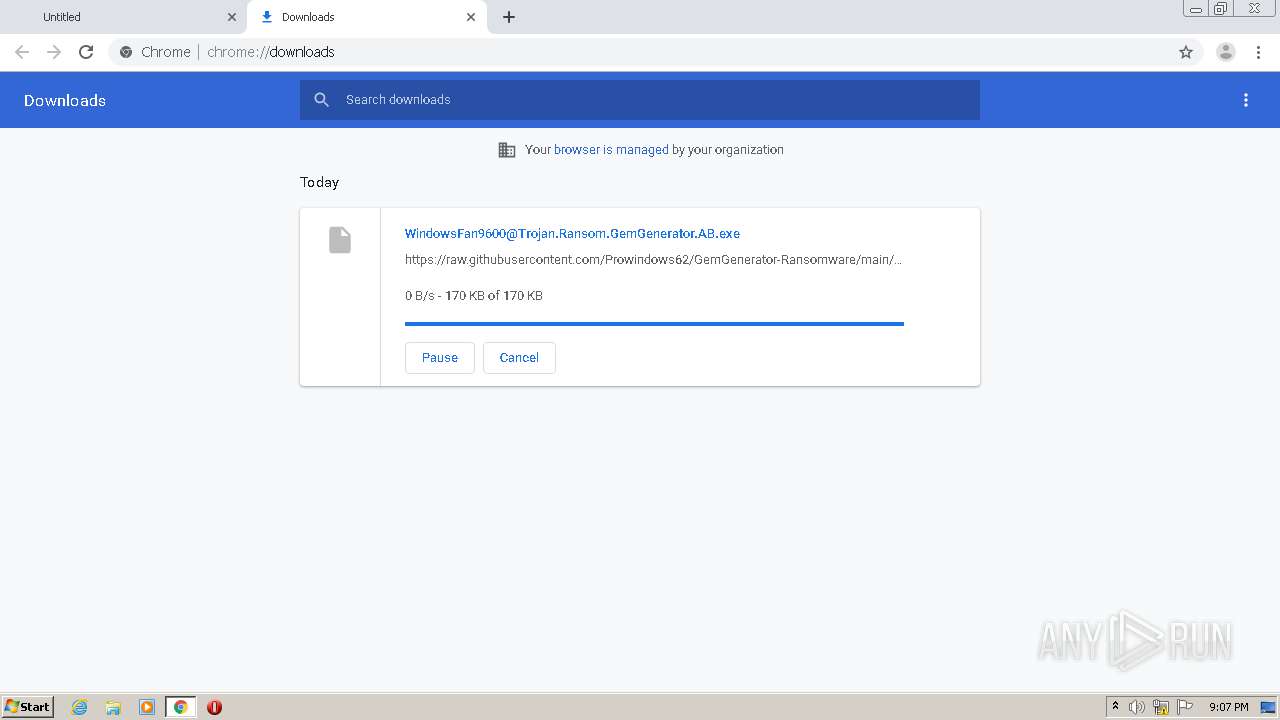
Task: Reload the page with the refresh icon
Action: [x=86, y=52]
